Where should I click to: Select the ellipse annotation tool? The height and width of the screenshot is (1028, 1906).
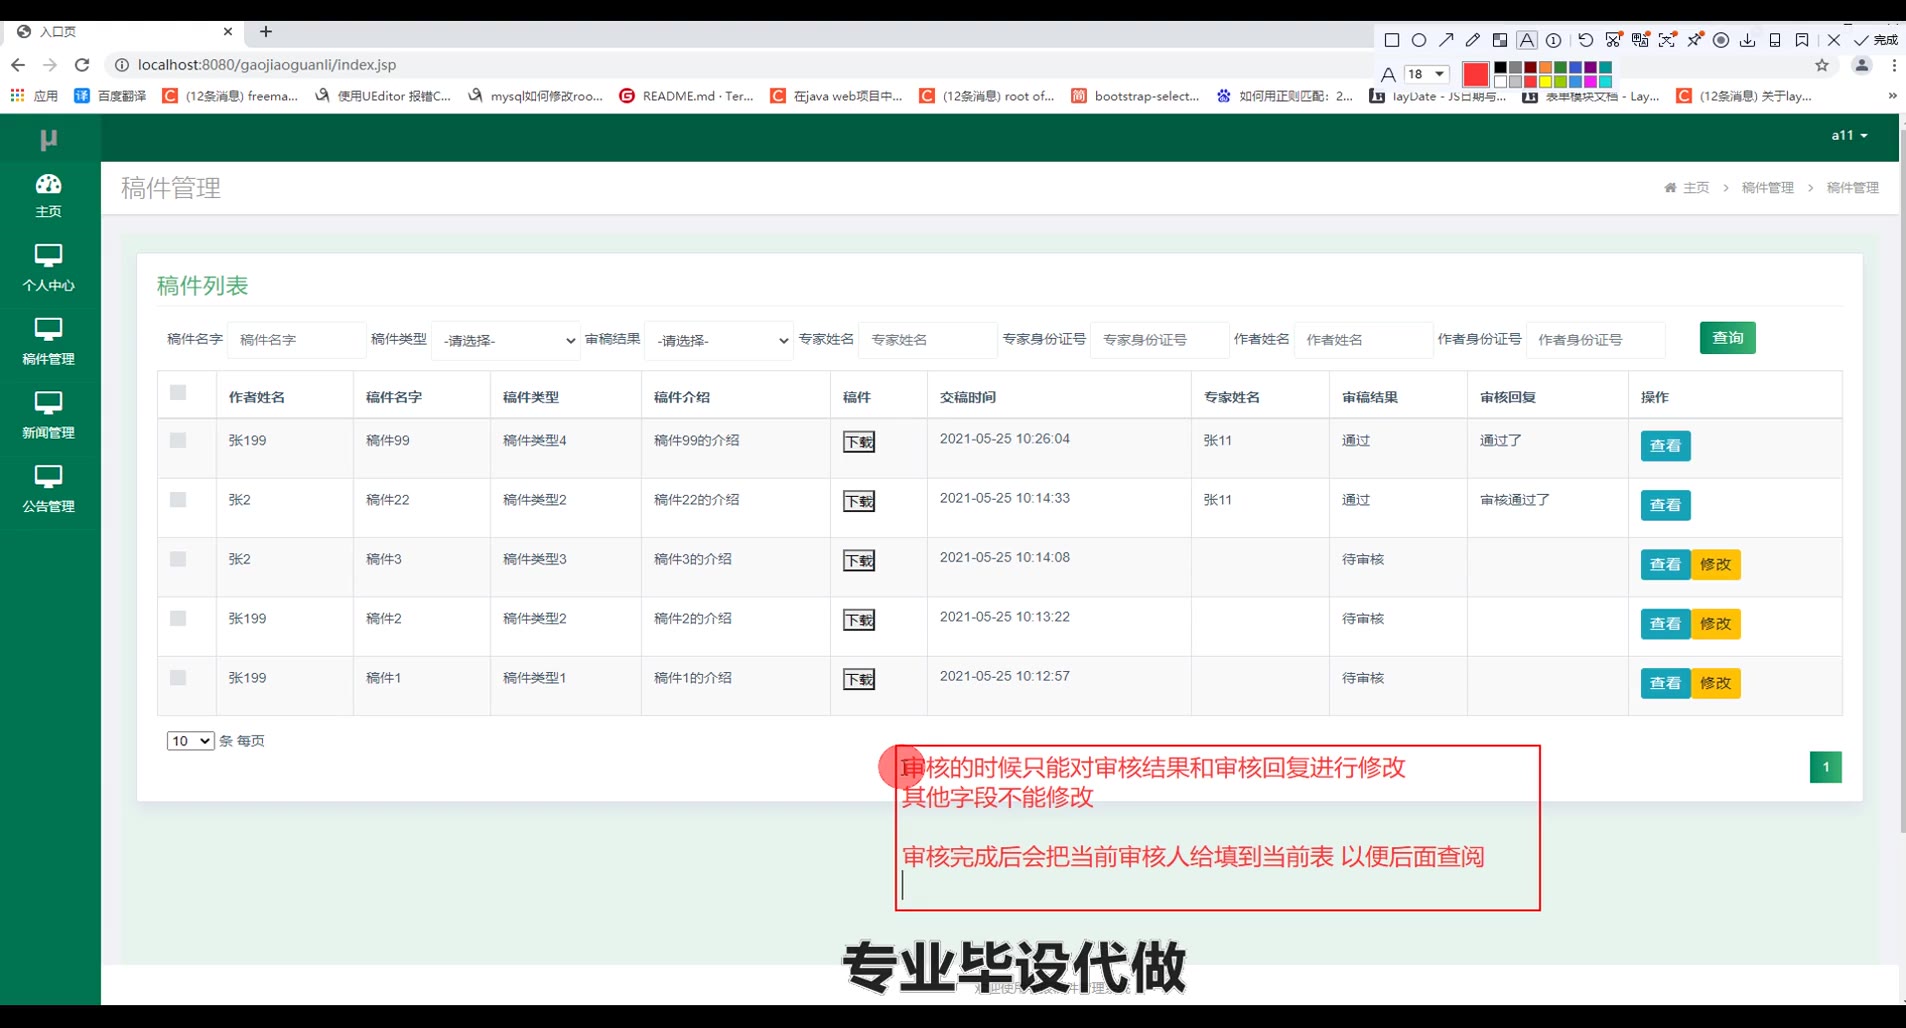(x=1418, y=40)
